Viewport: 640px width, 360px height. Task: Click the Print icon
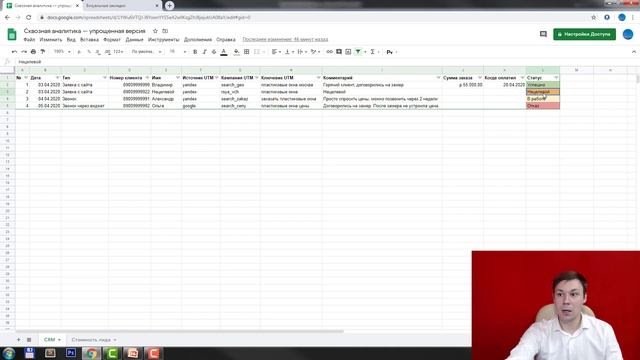33,52
